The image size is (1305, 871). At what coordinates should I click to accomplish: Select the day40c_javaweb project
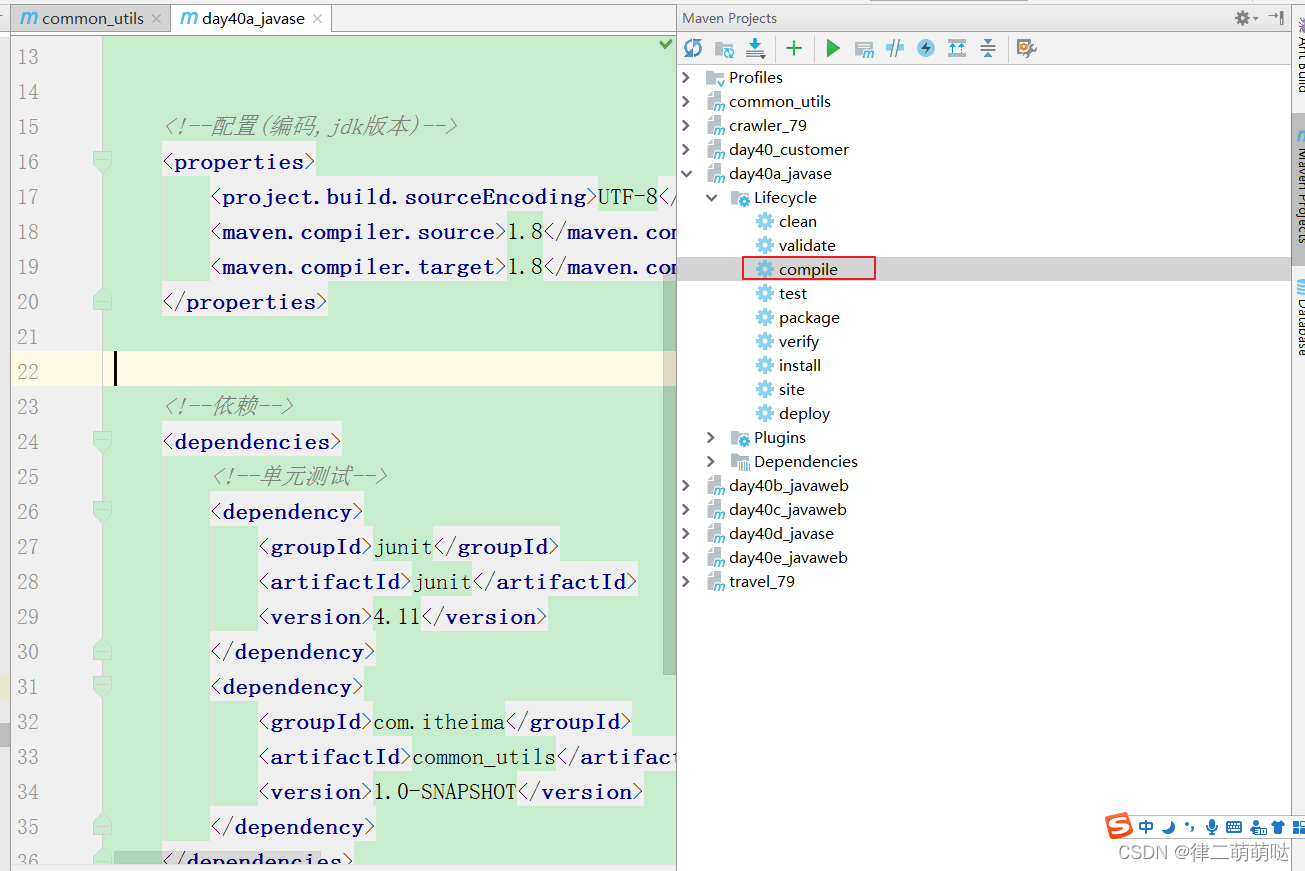pos(787,509)
